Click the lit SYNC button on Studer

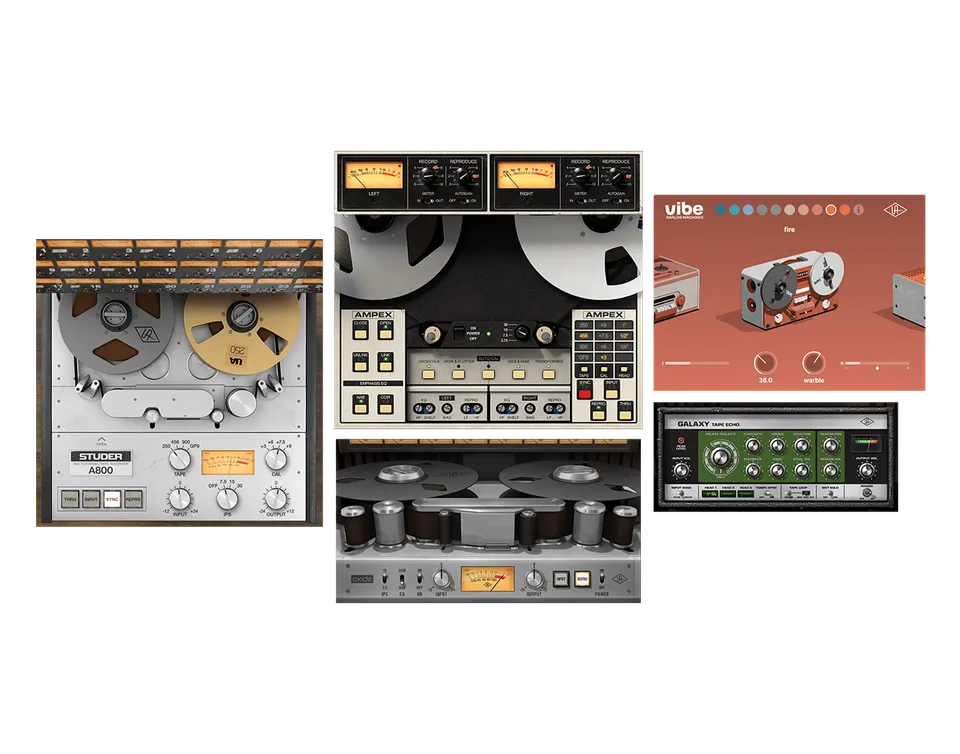tap(112, 499)
